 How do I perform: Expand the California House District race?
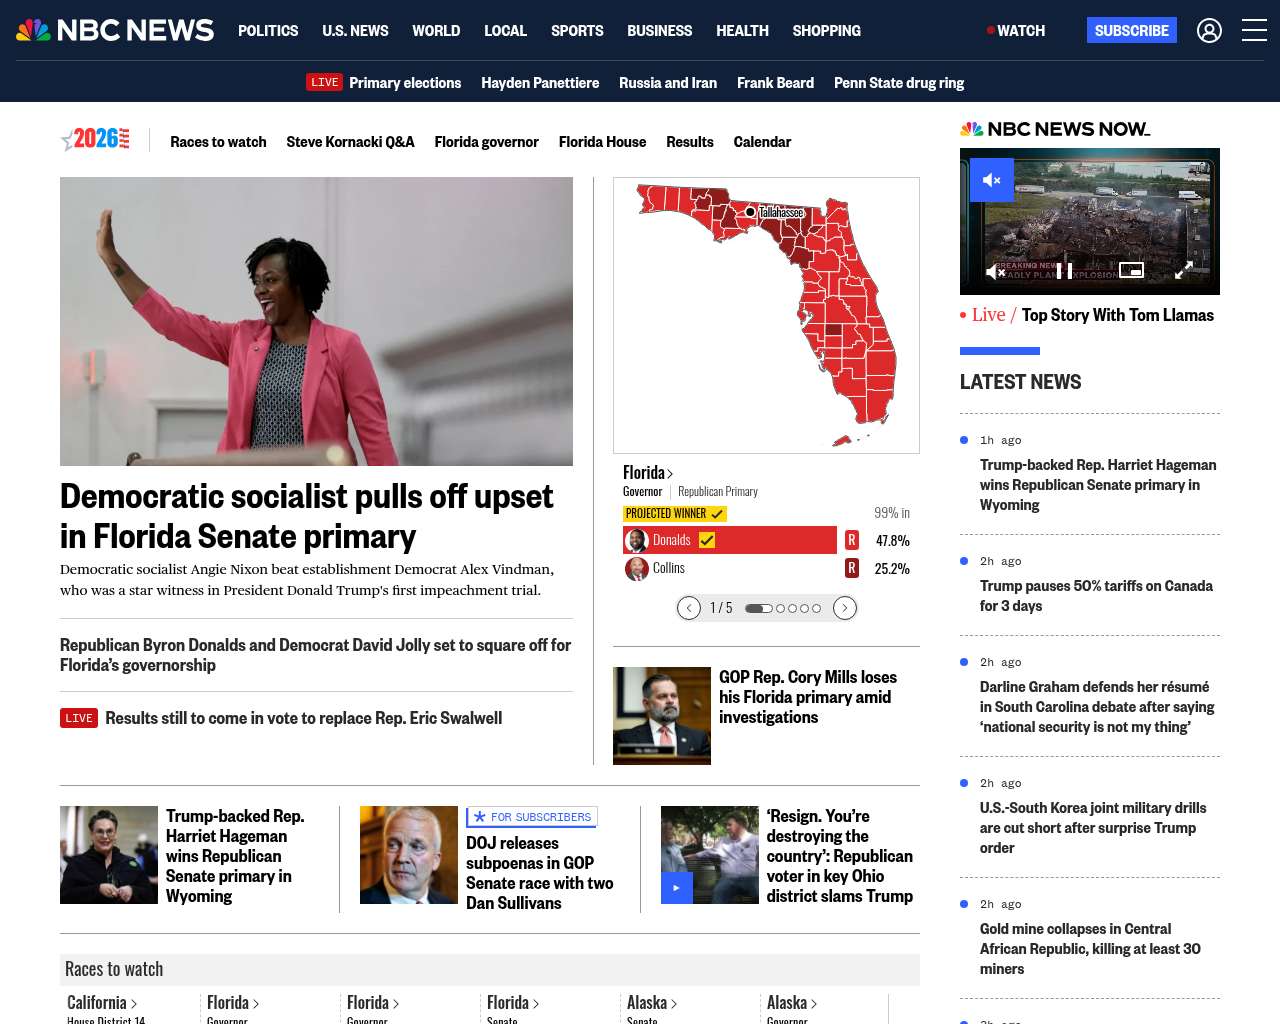tap(102, 1003)
